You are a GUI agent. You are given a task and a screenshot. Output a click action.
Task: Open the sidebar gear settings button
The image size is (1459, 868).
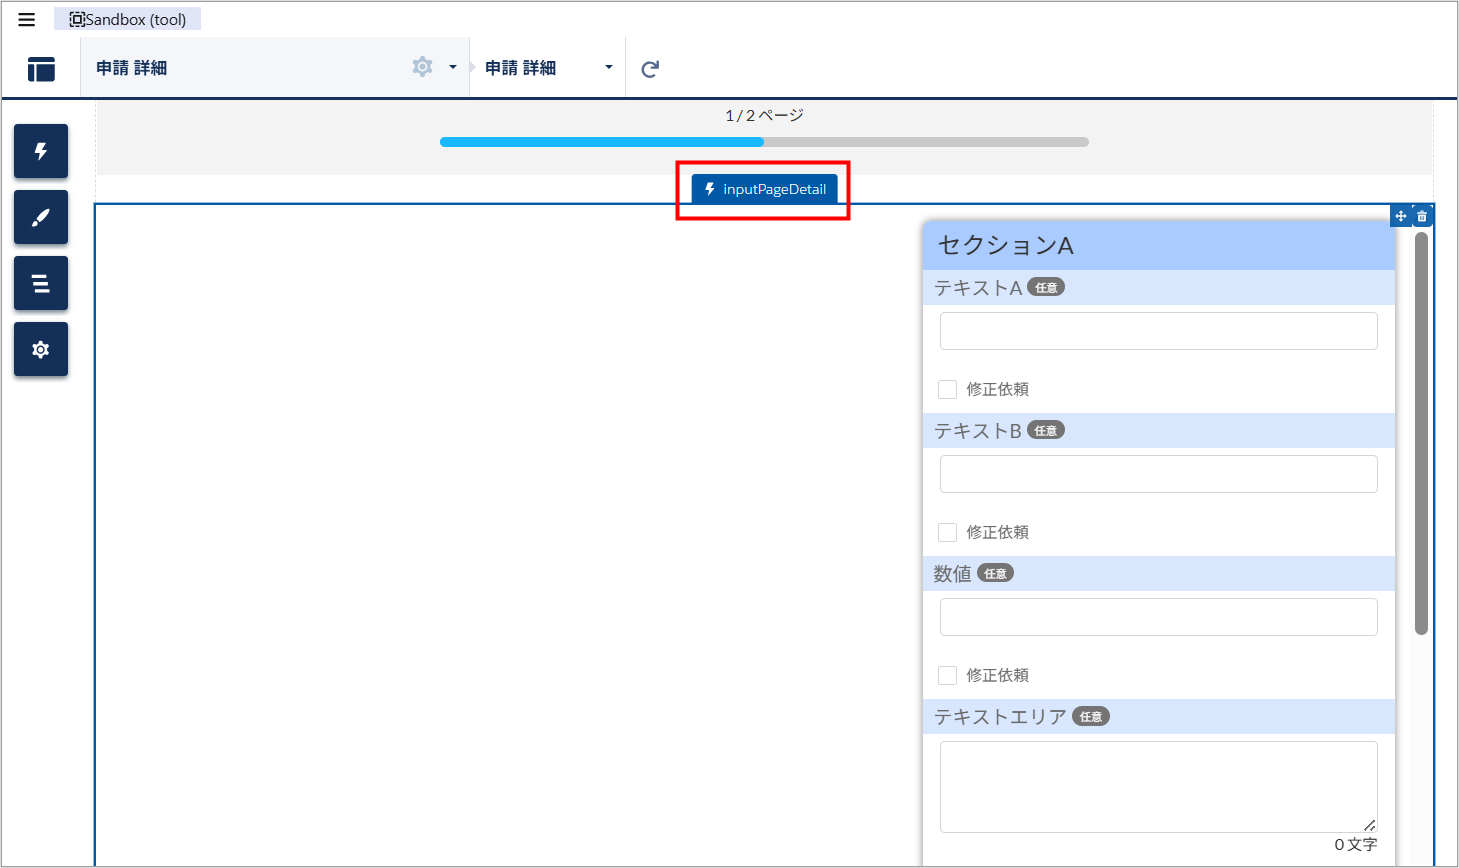[x=41, y=349]
